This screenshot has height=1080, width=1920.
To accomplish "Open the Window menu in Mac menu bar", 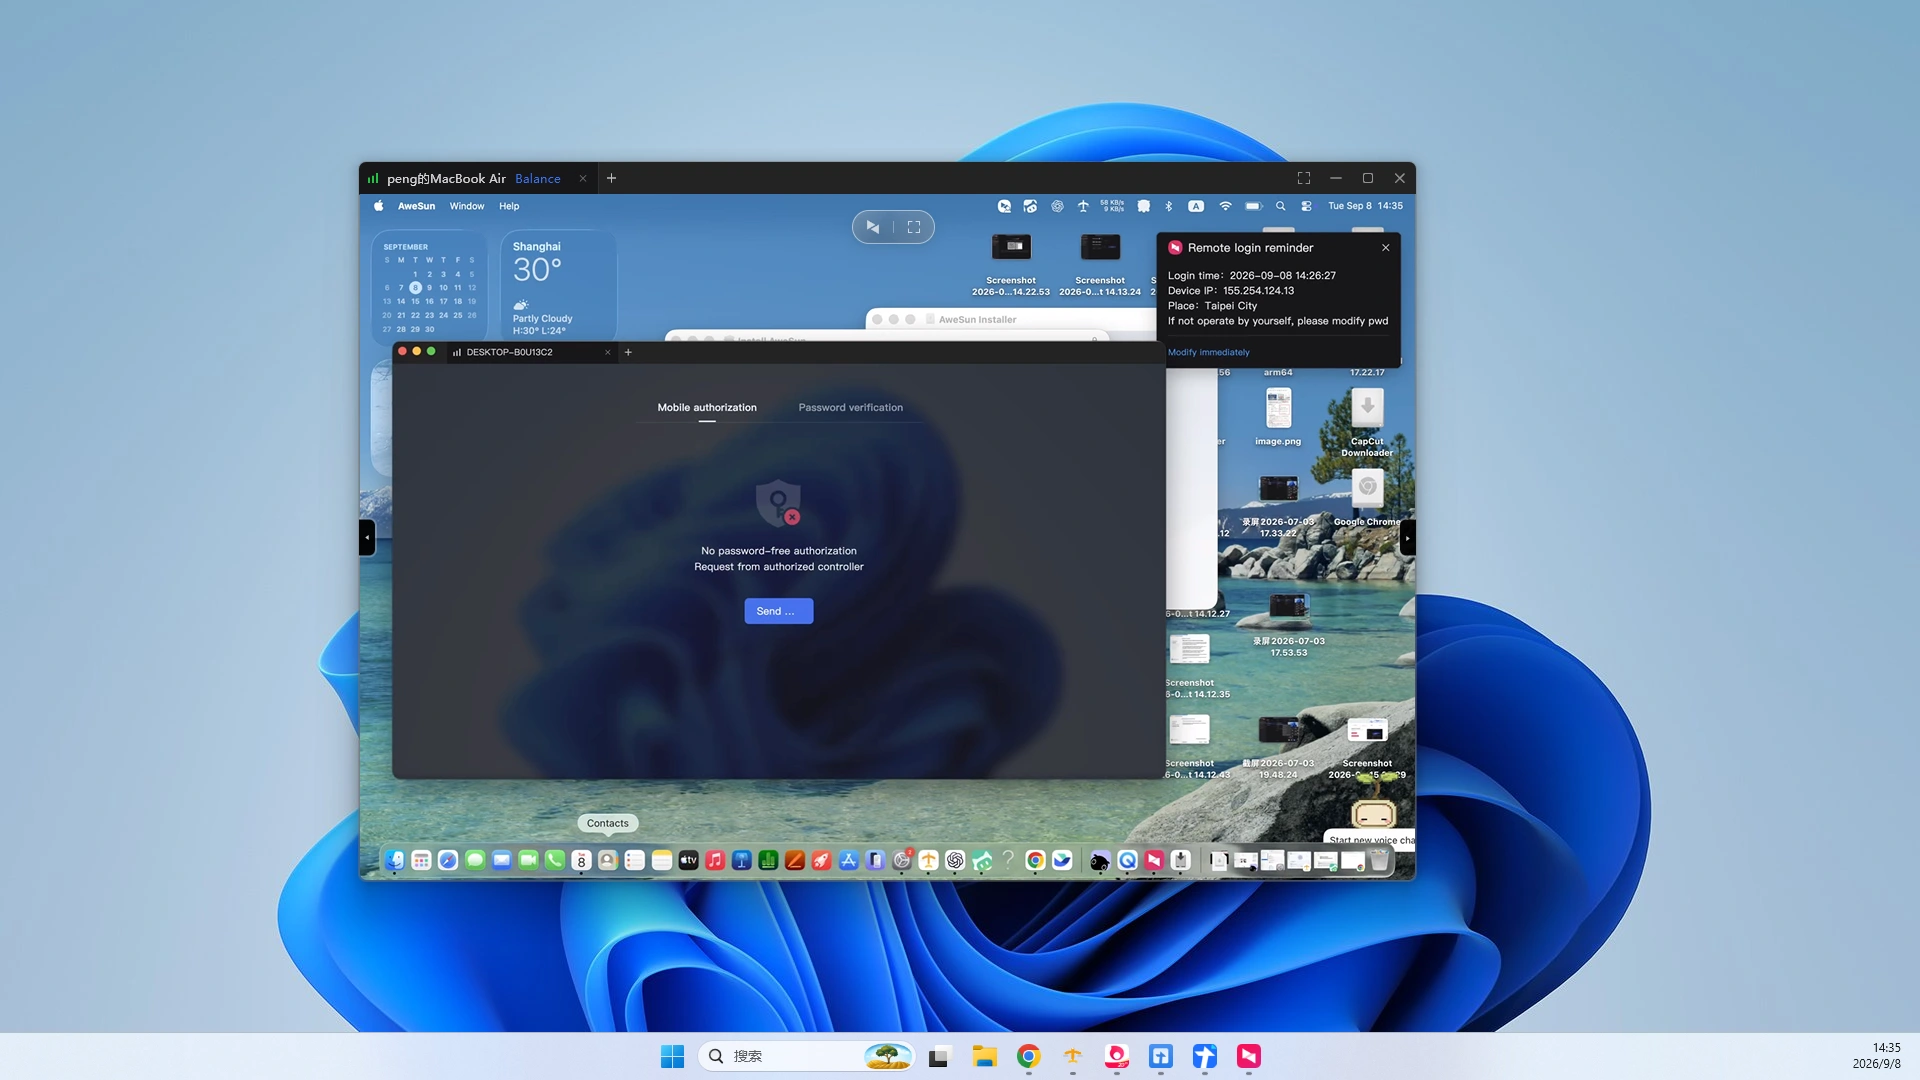I will click(x=466, y=206).
